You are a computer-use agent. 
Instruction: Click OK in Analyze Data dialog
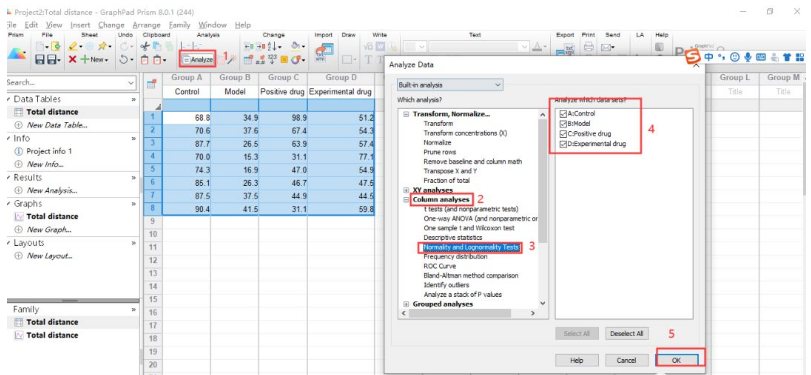tap(677, 360)
